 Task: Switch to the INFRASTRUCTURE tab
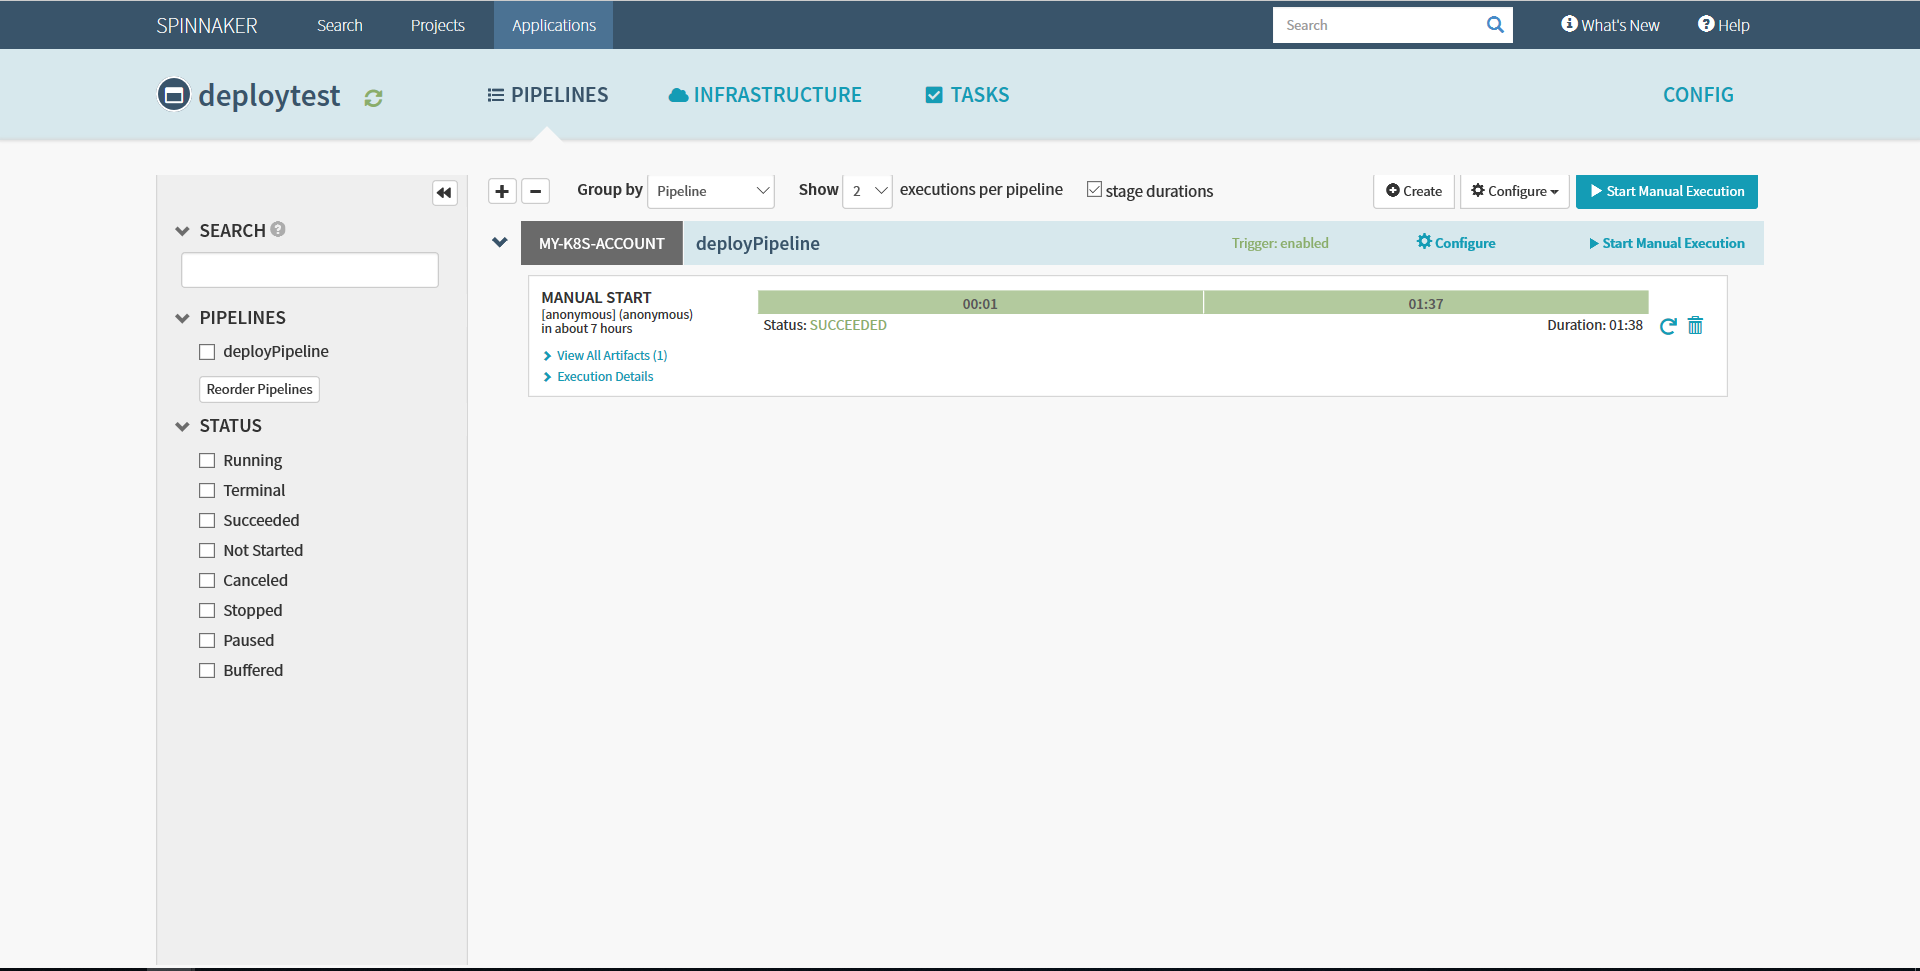pos(765,95)
